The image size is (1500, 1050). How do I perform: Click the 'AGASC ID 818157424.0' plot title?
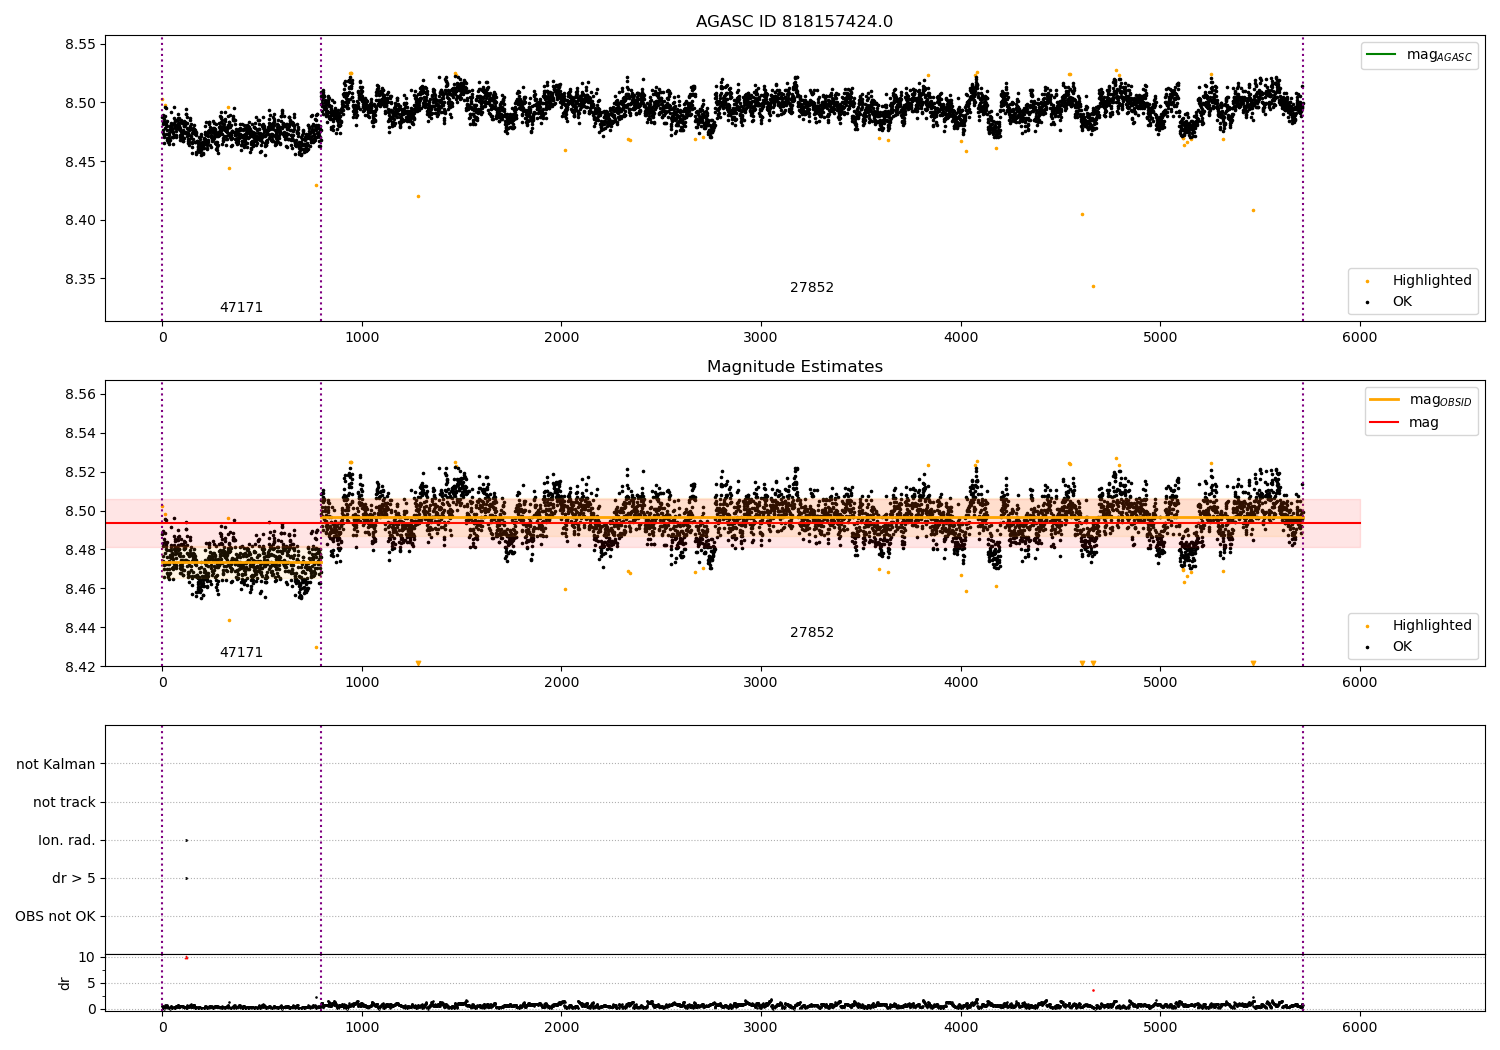[794, 22]
